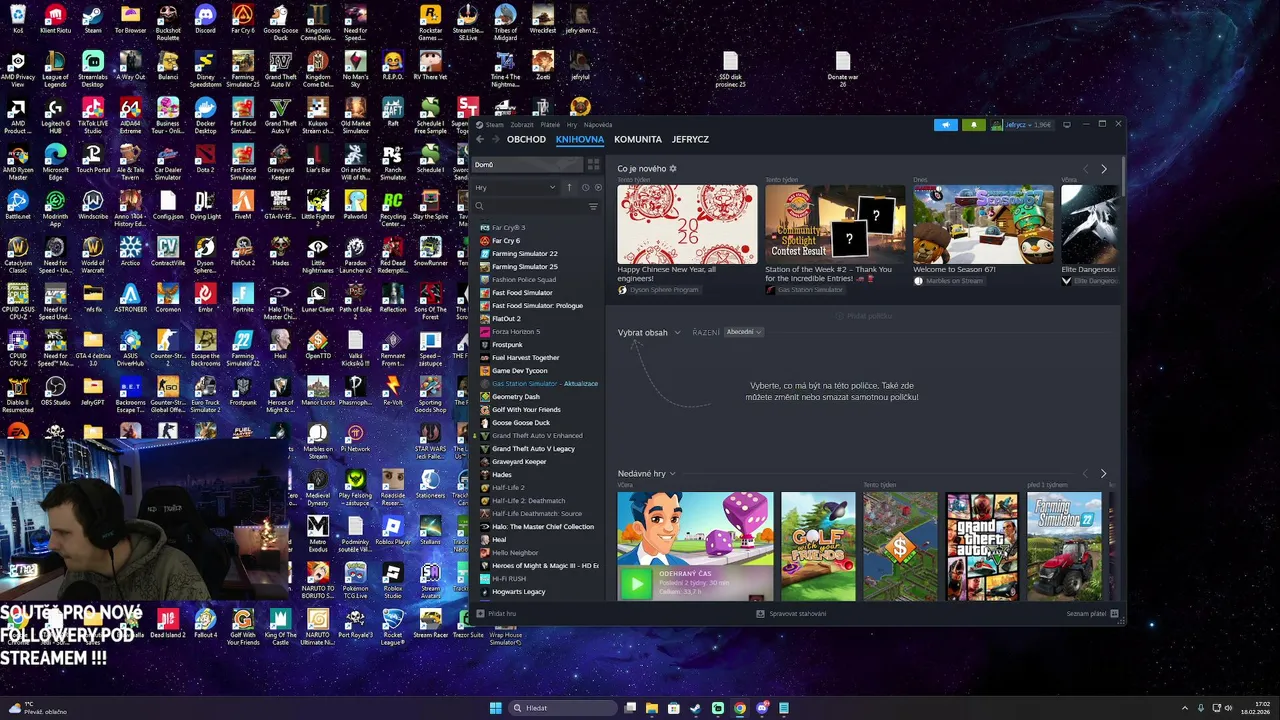
Task: Click Přidat poličku button
Action: click(x=864, y=316)
